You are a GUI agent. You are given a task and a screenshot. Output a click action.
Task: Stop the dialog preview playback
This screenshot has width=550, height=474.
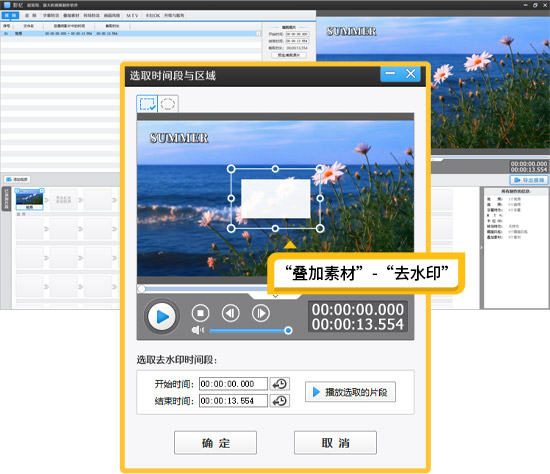[200, 313]
